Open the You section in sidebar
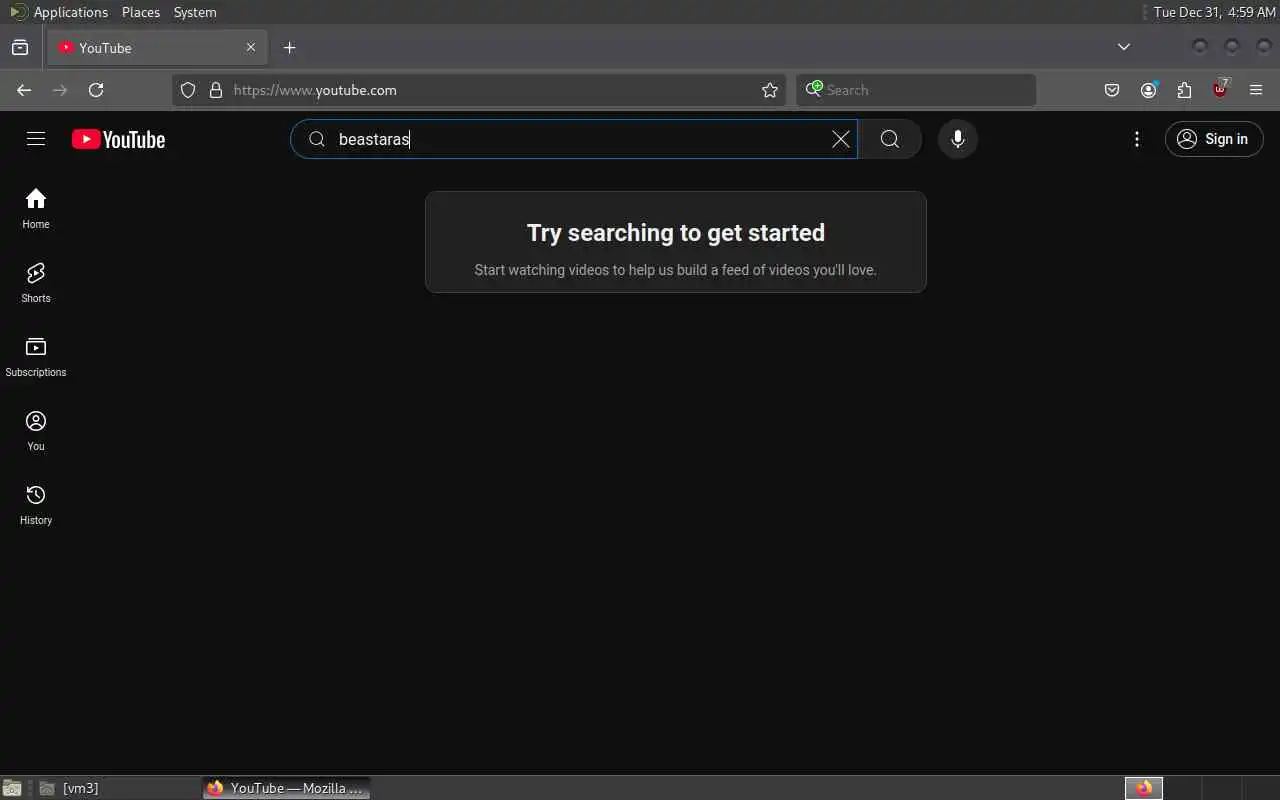Image resolution: width=1280 pixels, height=800 pixels. point(36,430)
